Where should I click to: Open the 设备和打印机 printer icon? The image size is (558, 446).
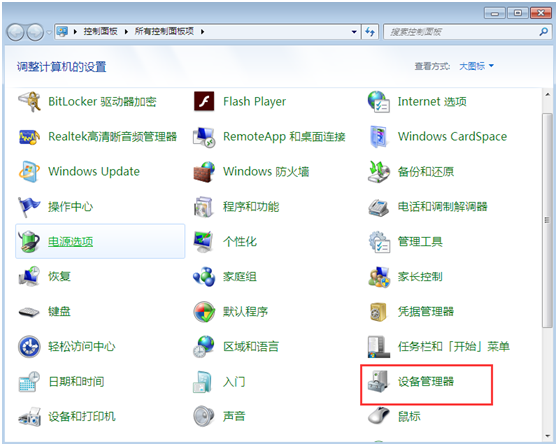point(29,416)
